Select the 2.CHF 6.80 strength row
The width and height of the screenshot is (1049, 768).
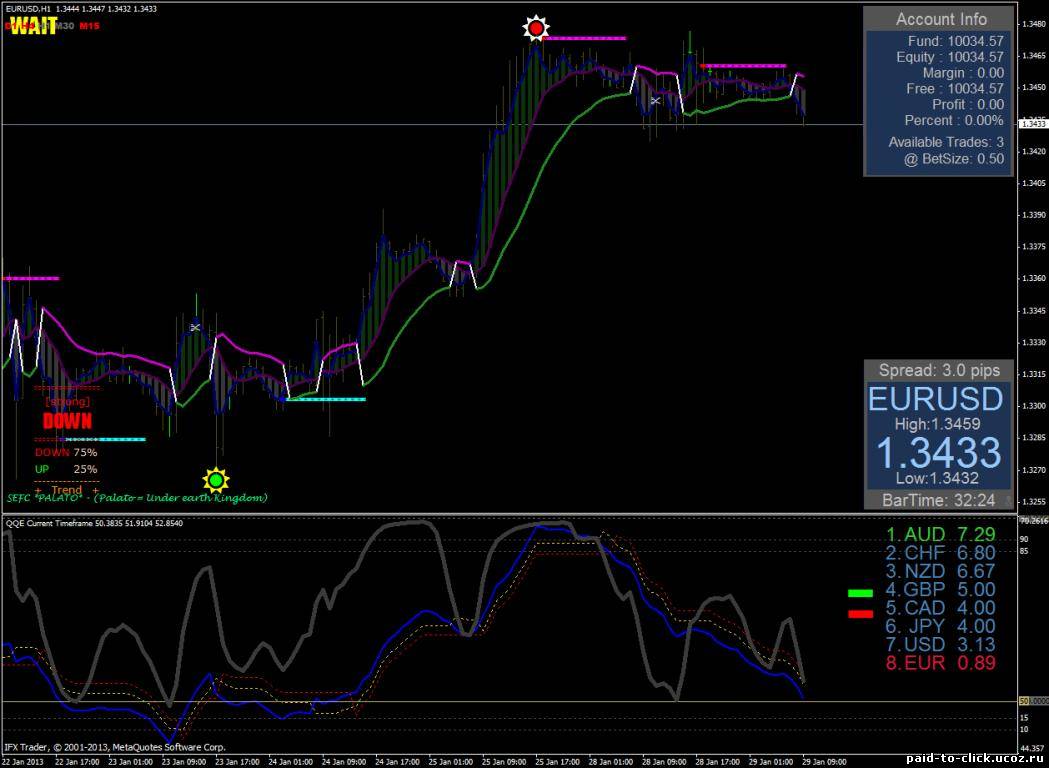[941, 553]
